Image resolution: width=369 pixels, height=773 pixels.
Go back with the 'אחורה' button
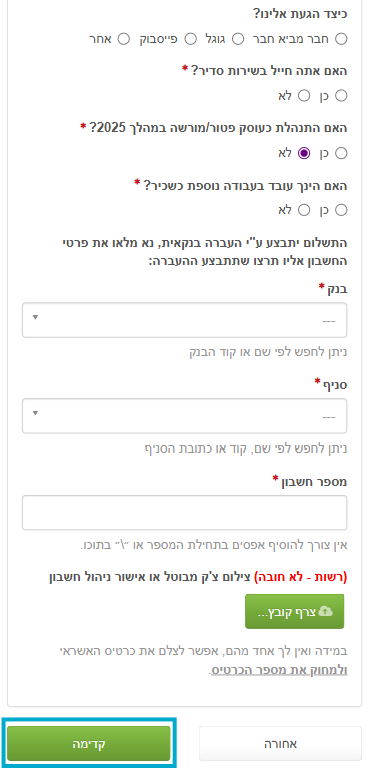click(x=280, y=743)
